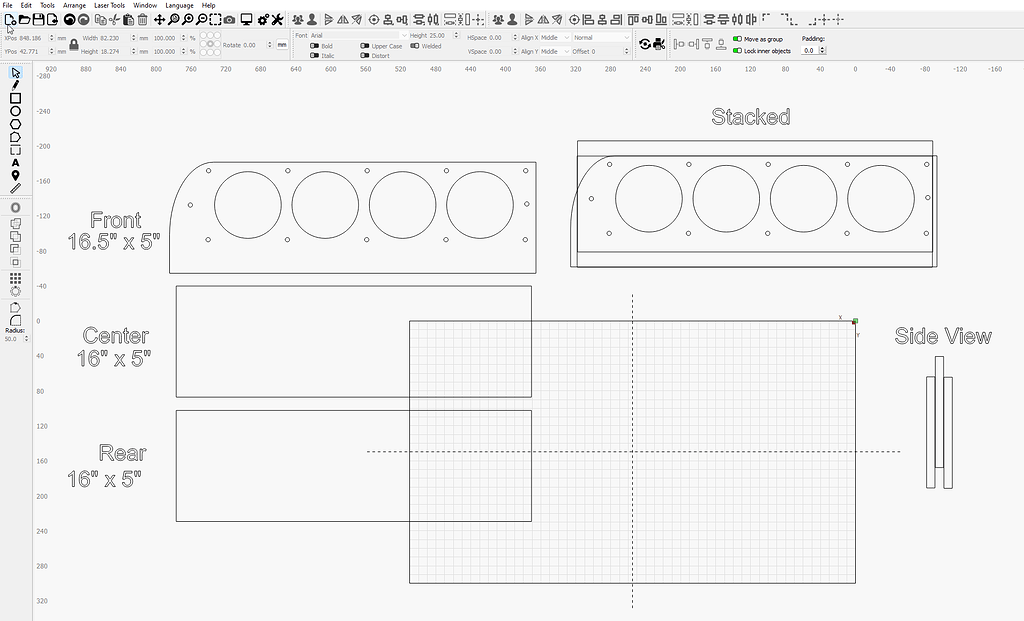Open the Font family dropdown
The image size is (1024, 621).
(x=404, y=36)
